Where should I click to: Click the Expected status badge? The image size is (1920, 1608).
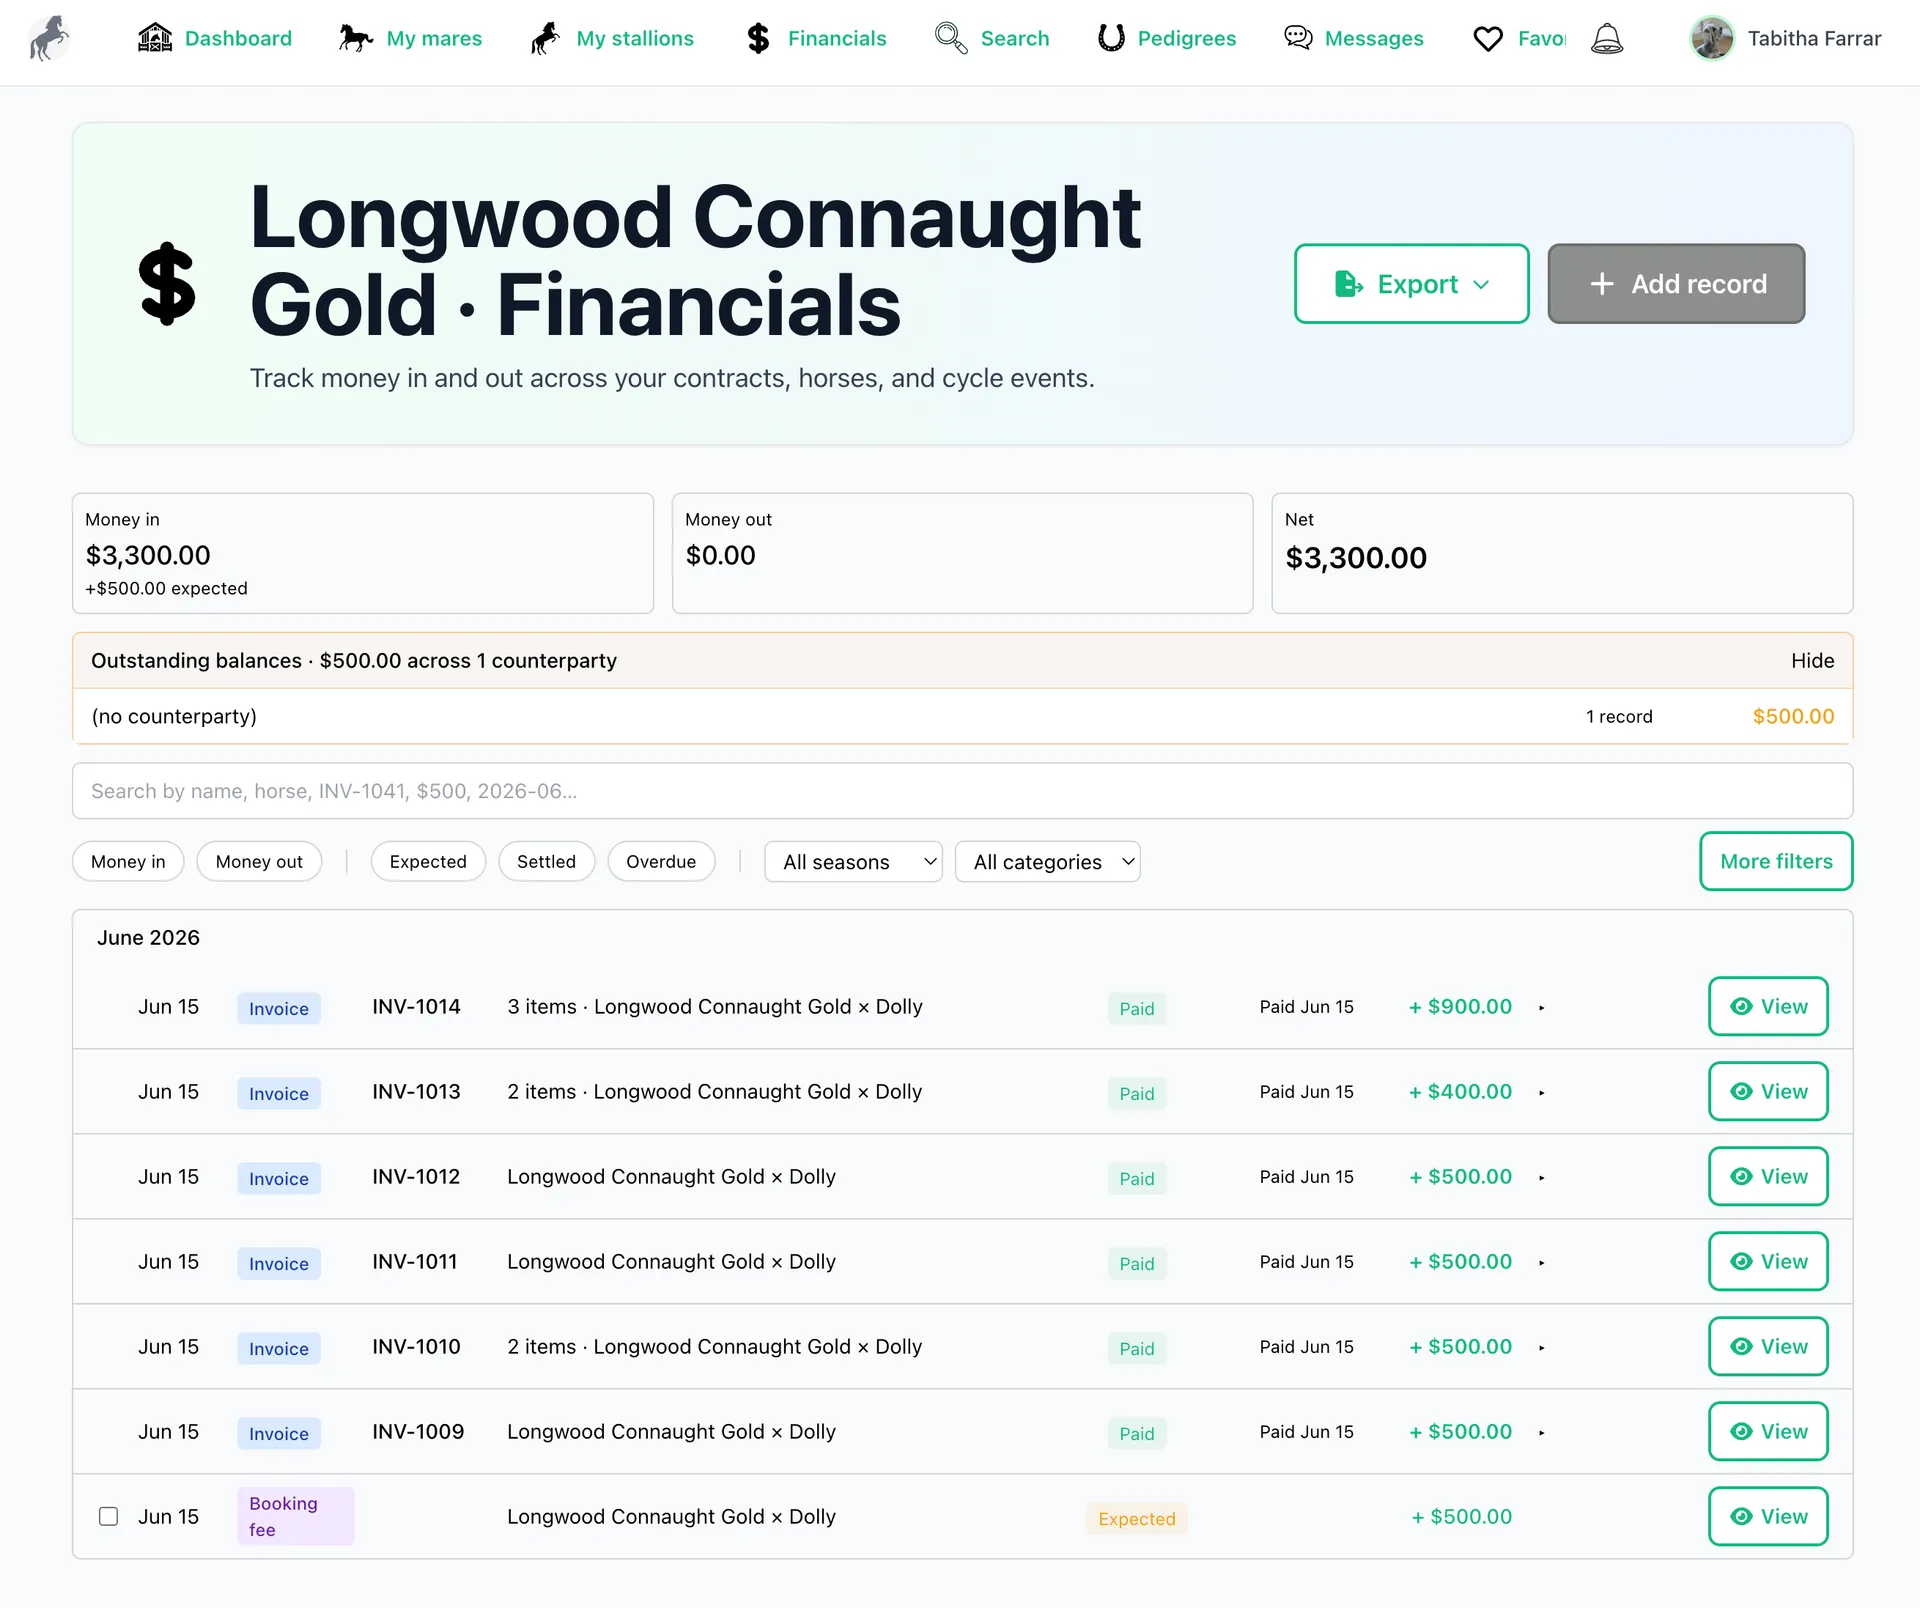tap(1137, 1519)
